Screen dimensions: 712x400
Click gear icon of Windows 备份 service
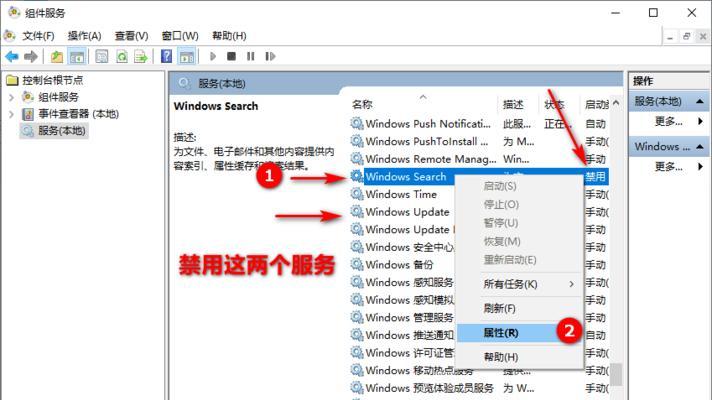tap(357, 265)
